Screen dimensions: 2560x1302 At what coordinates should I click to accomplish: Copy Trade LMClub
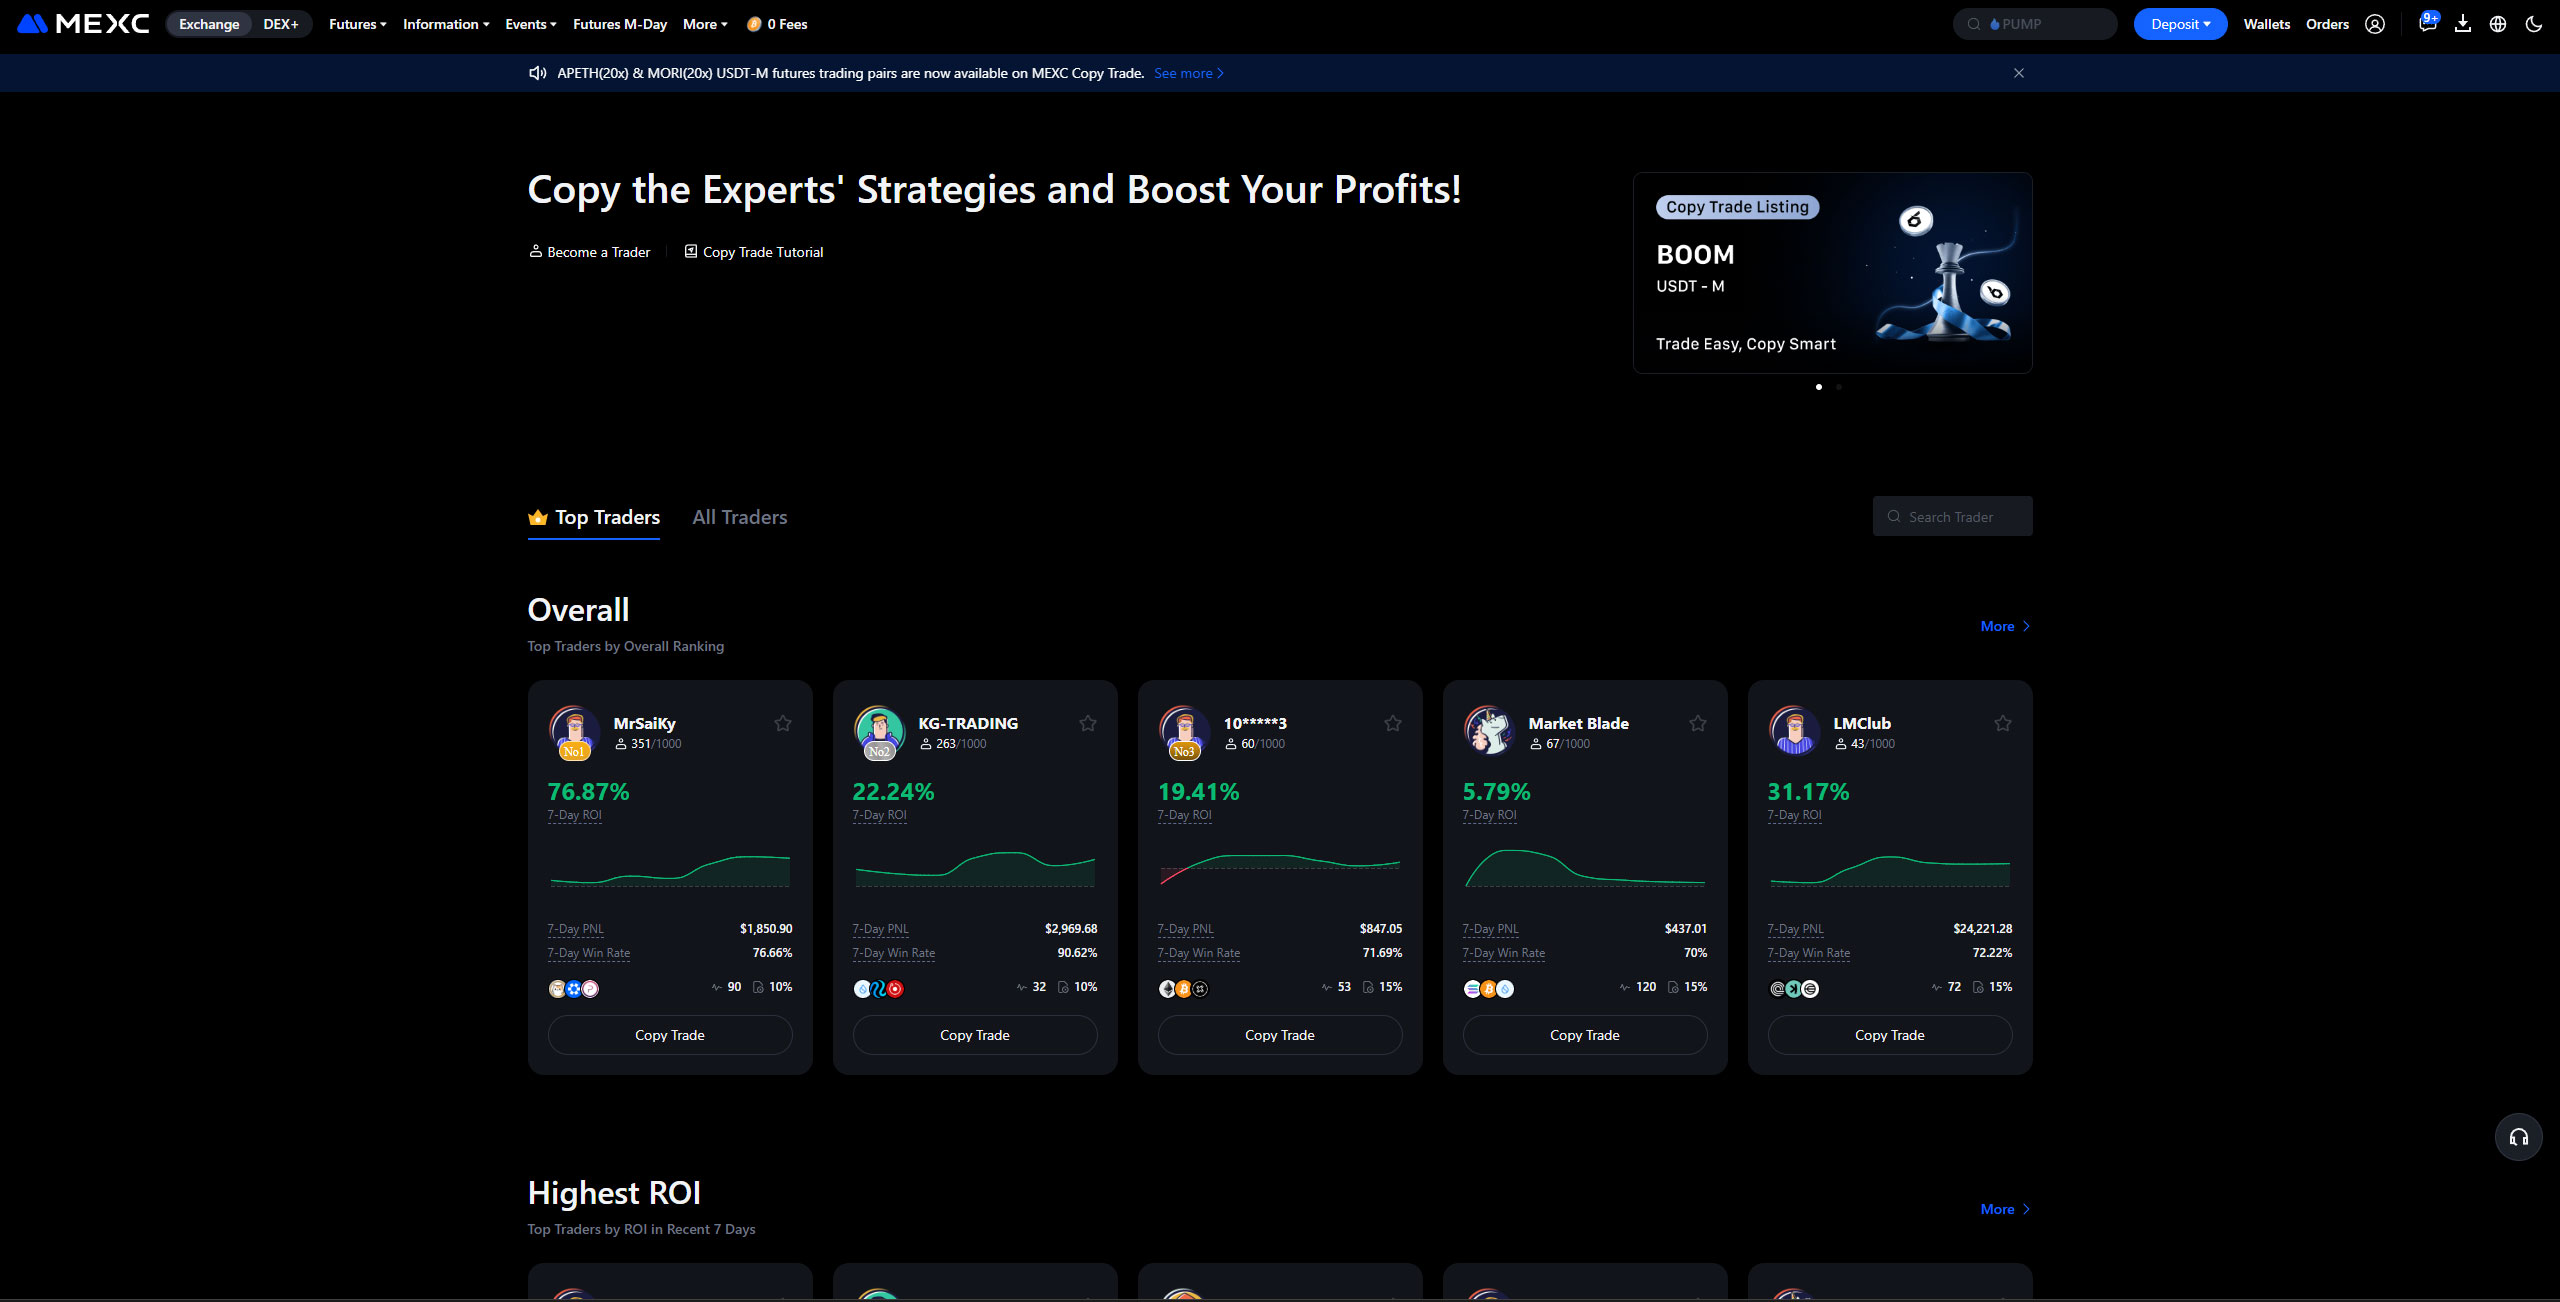[1890, 1035]
